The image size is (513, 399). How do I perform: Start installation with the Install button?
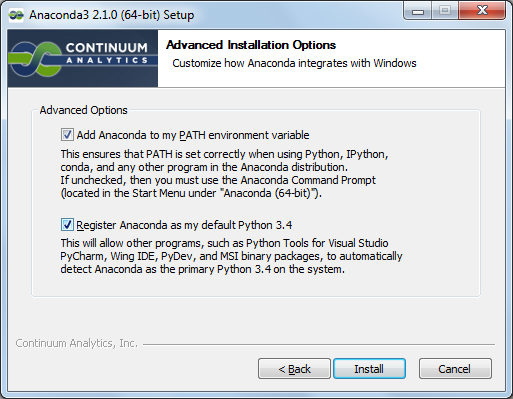coord(369,369)
